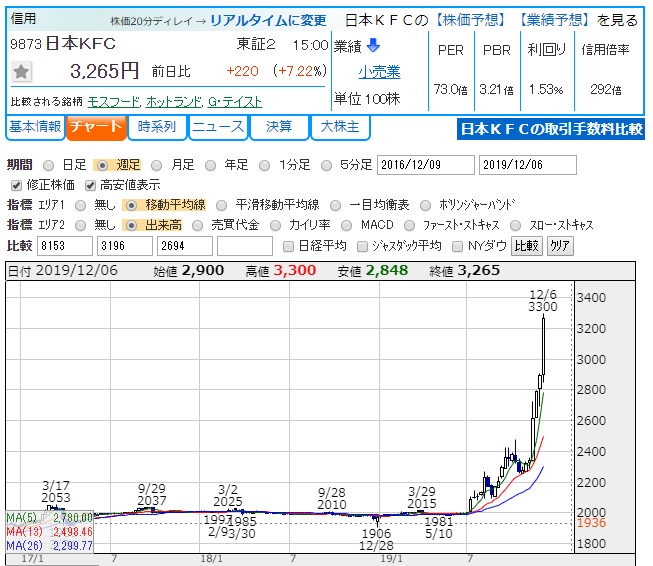The image size is (653, 566).
Task: Click the 12/28 1906 low marker on chart
Action: click(376, 540)
